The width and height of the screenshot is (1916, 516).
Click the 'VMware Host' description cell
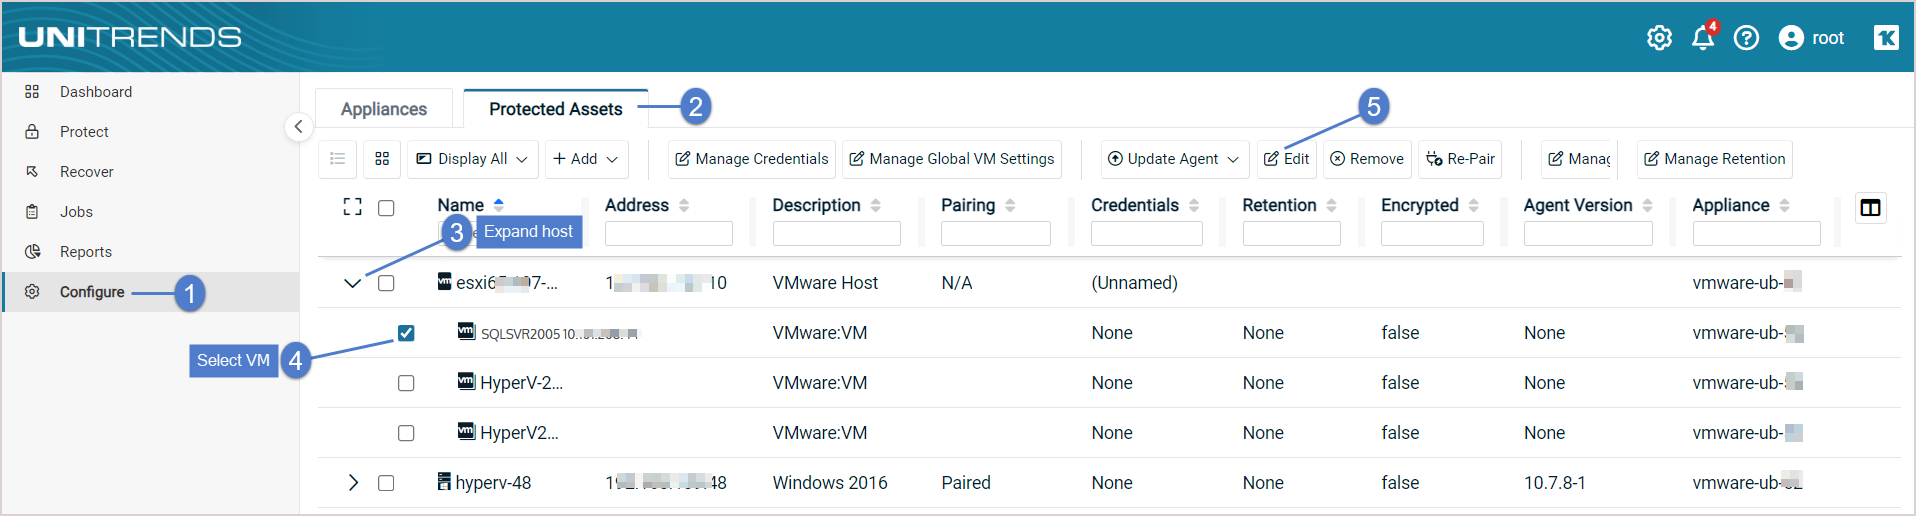click(825, 283)
